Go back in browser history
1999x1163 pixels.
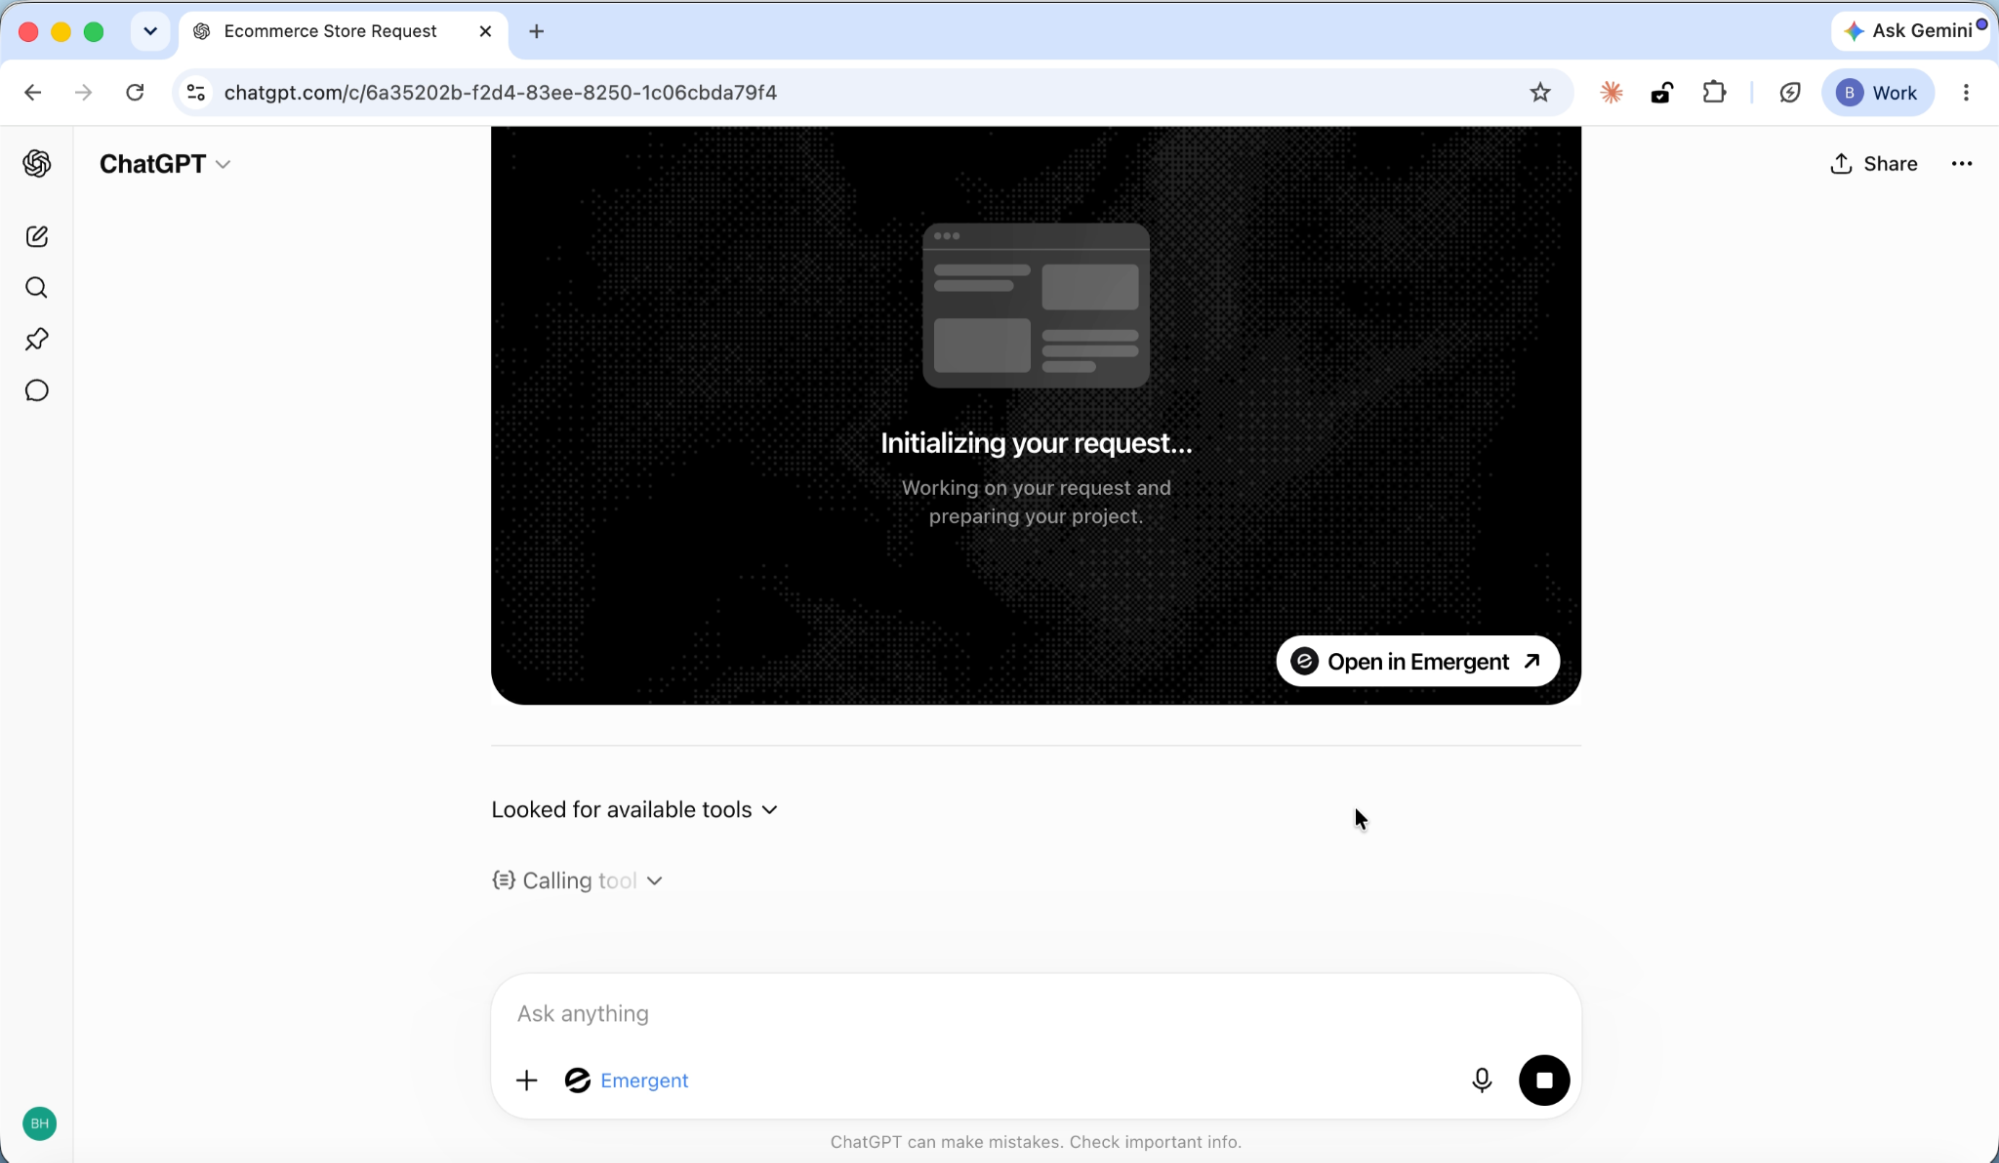[33, 92]
